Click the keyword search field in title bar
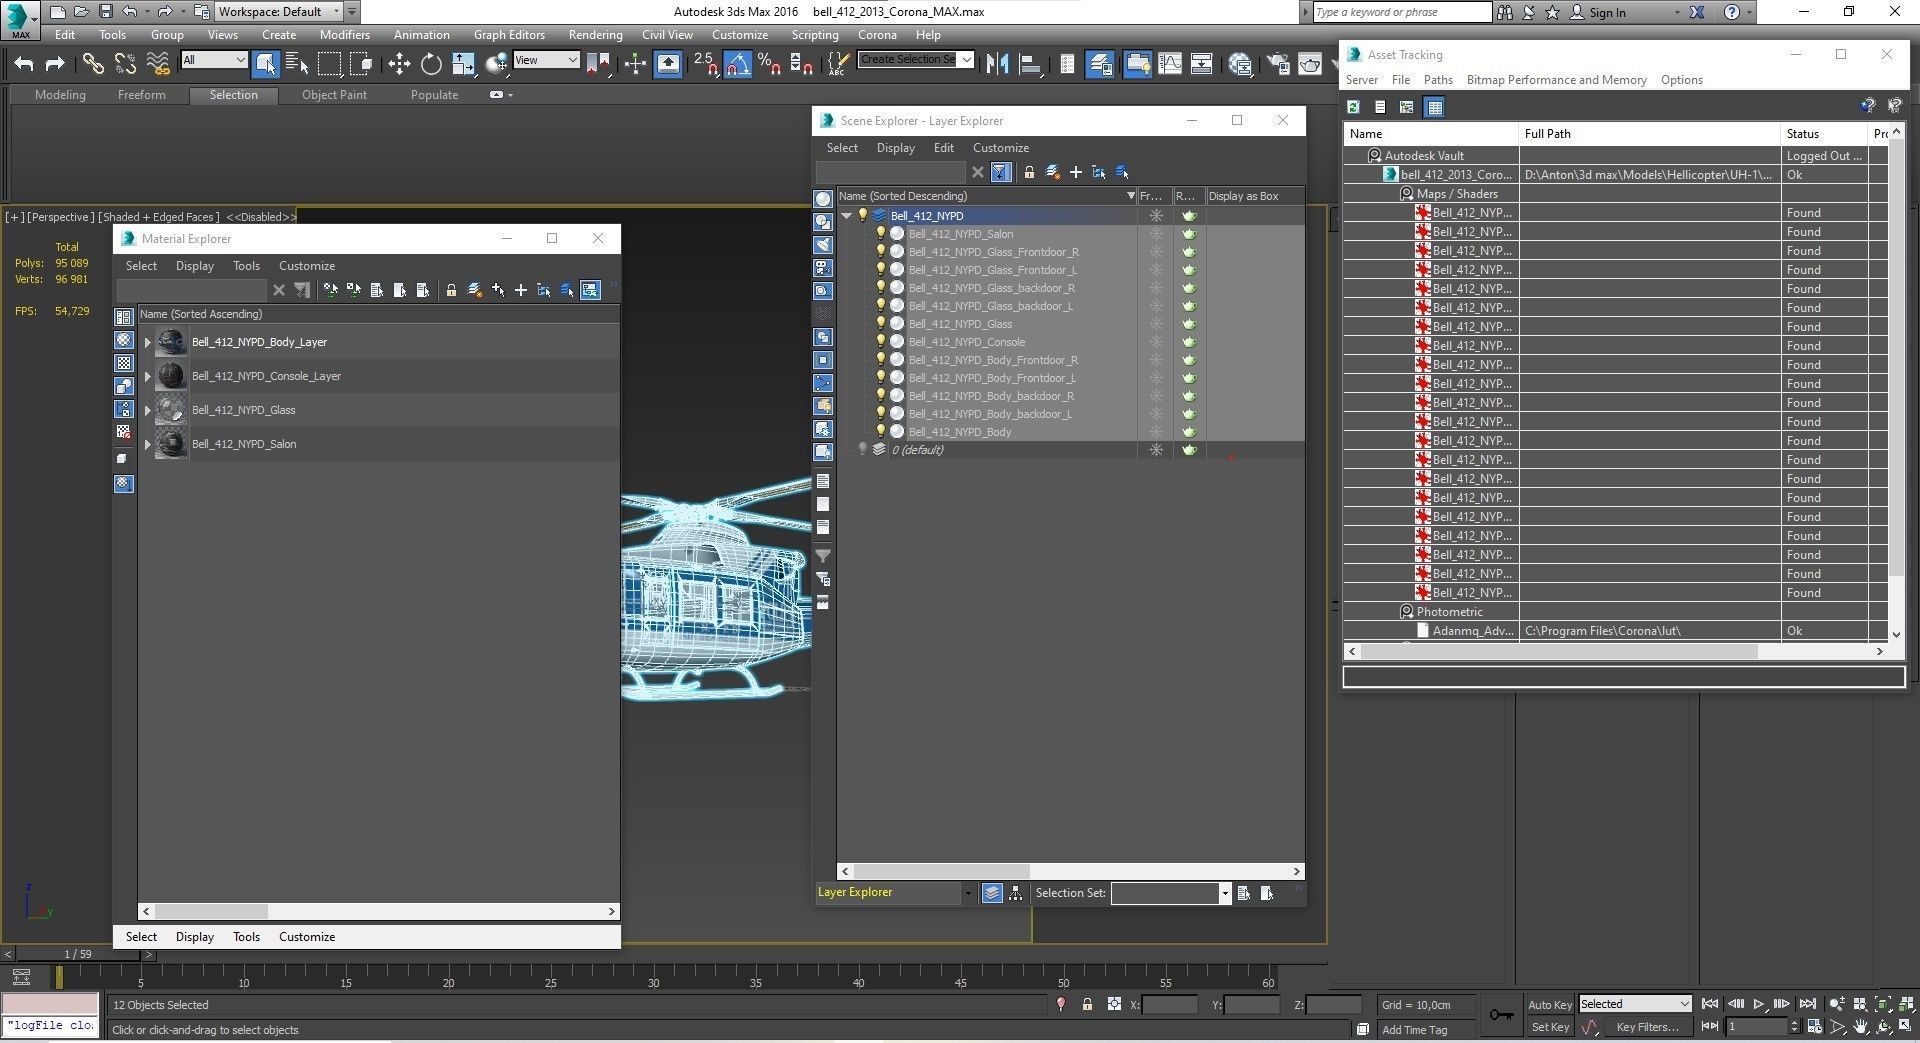 pos(1401,12)
